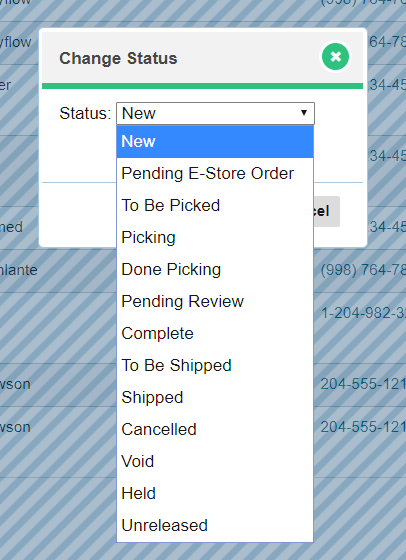
Task: Pick the Picking status option
Action: tap(215, 238)
